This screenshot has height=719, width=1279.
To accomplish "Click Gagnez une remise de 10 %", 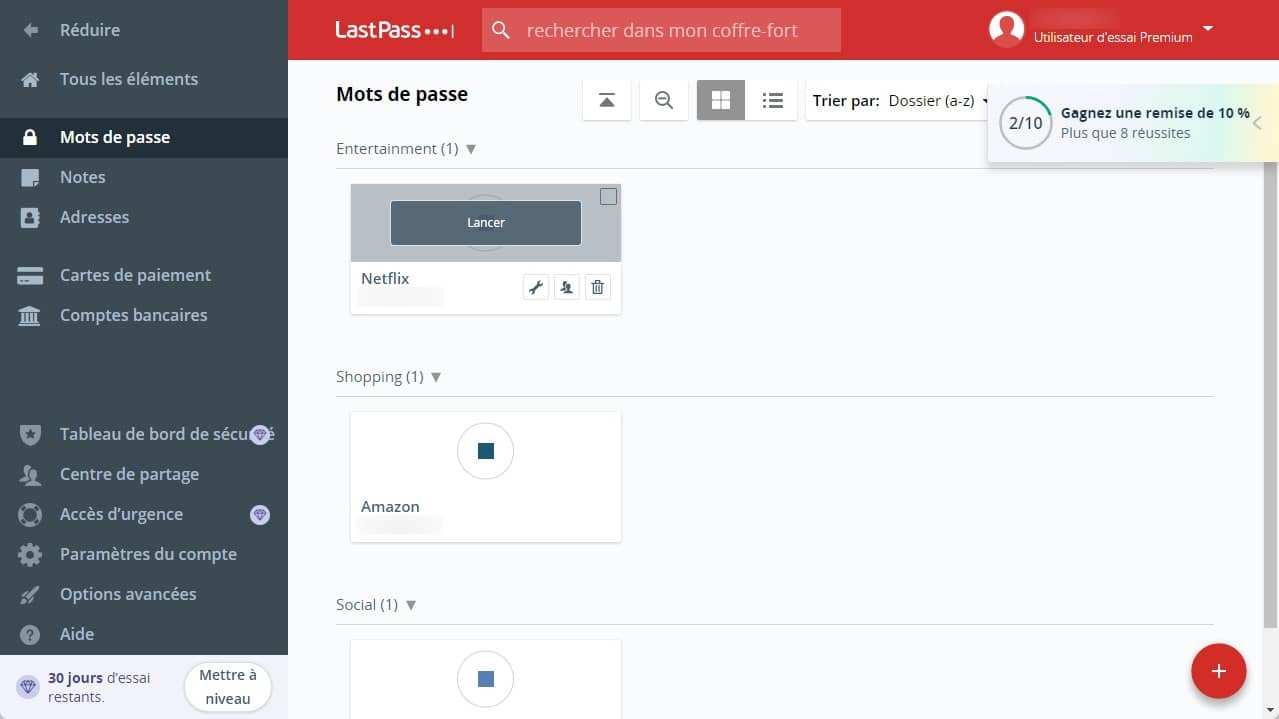I will pos(1155,113).
